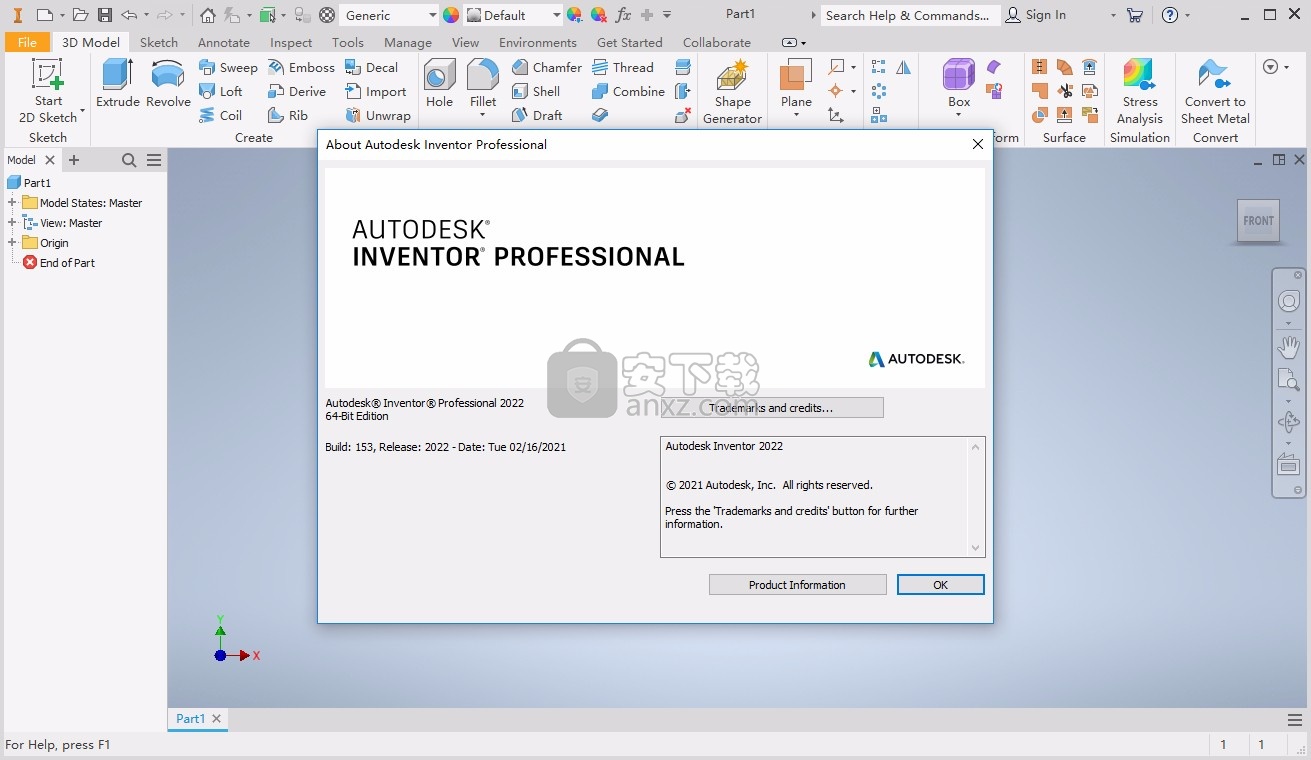
Task: Close the Part1 document tab
Action: click(x=217, y=718)
